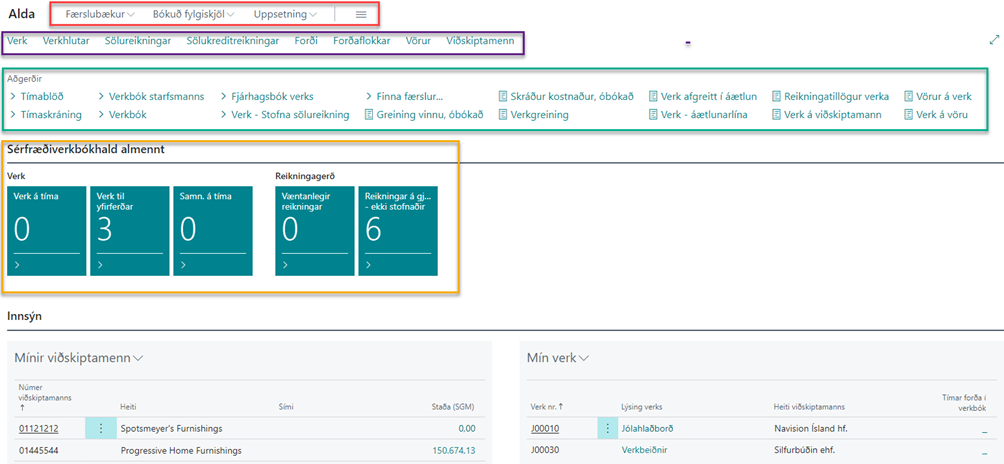Image resolution: width=1004 pixels, height=464 pixels.
Task: Expand the Bókuð fylgiskjöl dropdown menu
Action: (193, 15)
